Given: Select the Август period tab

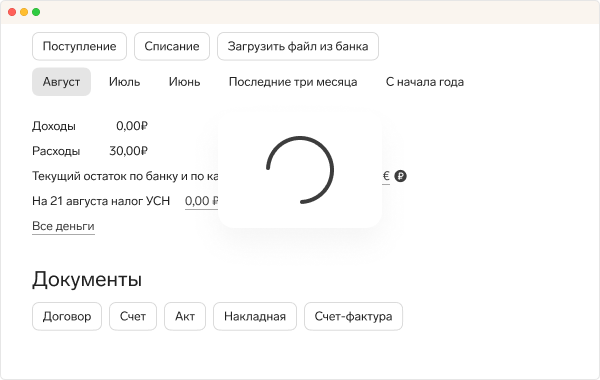Looking at the screenshot, I should pos(61,82).
